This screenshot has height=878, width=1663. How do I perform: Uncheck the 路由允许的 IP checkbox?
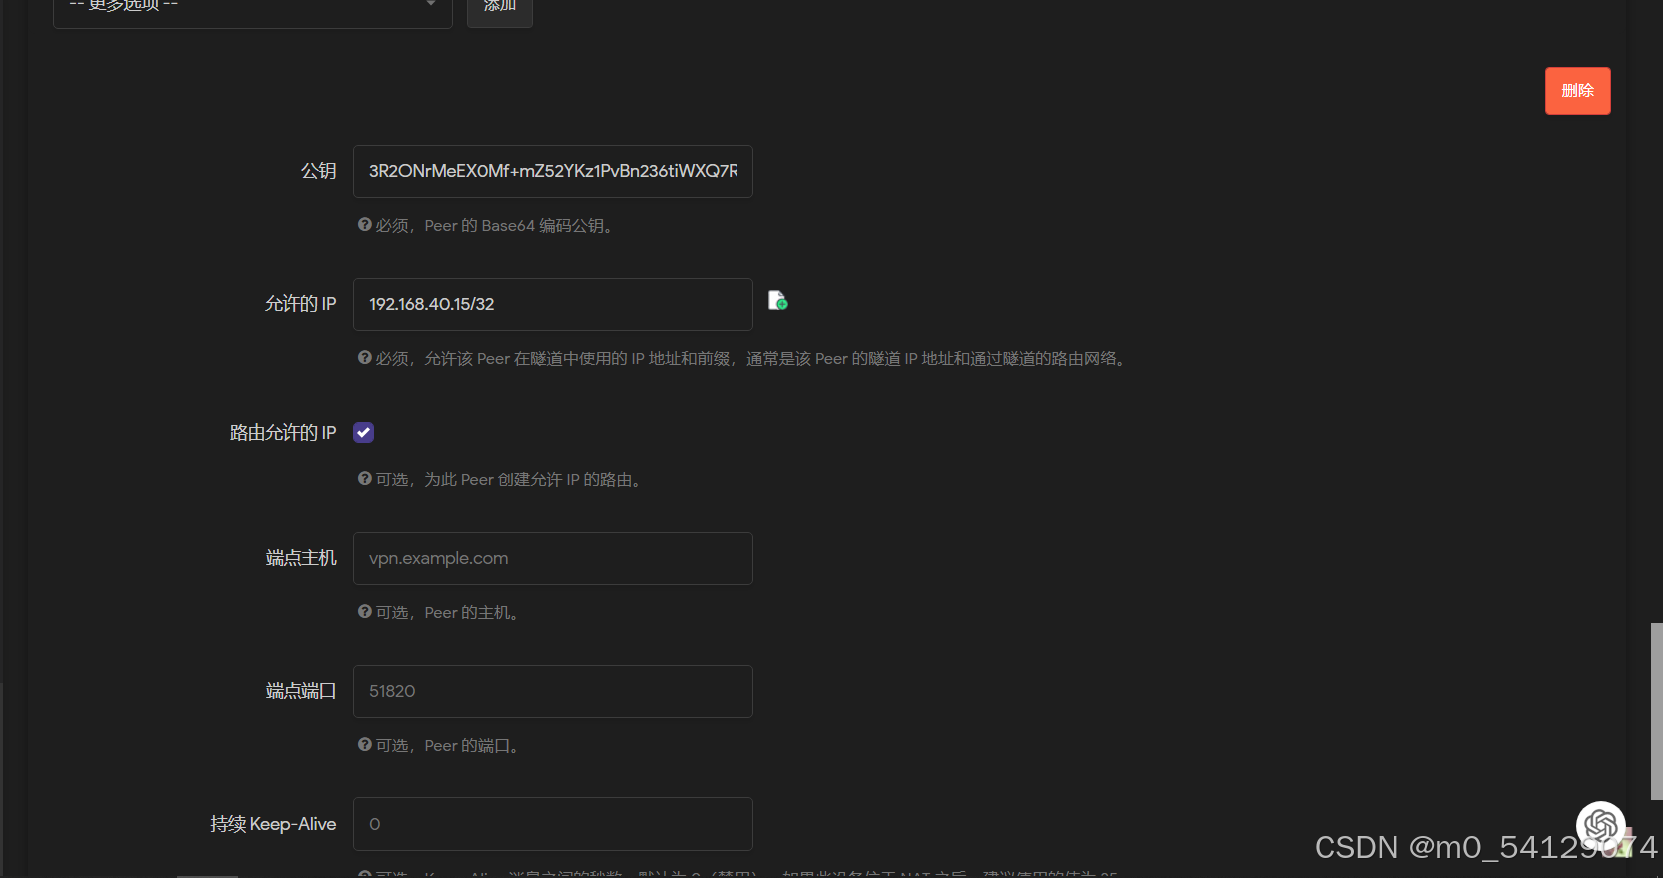coord(364,433)
